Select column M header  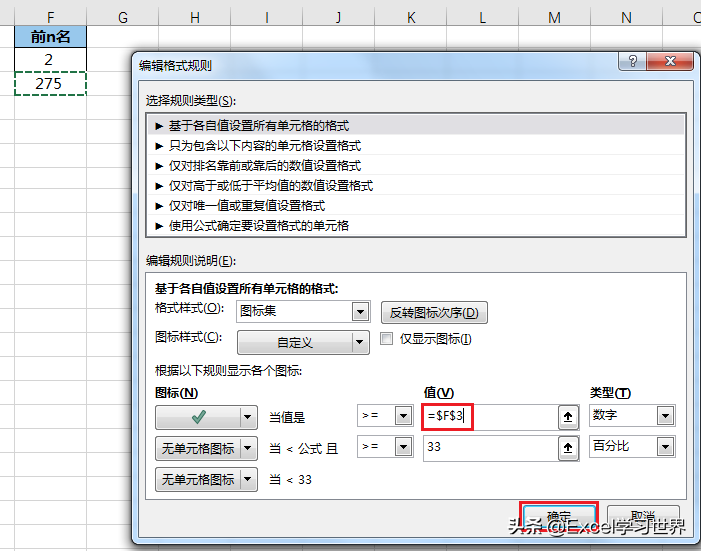pos(554,17)
